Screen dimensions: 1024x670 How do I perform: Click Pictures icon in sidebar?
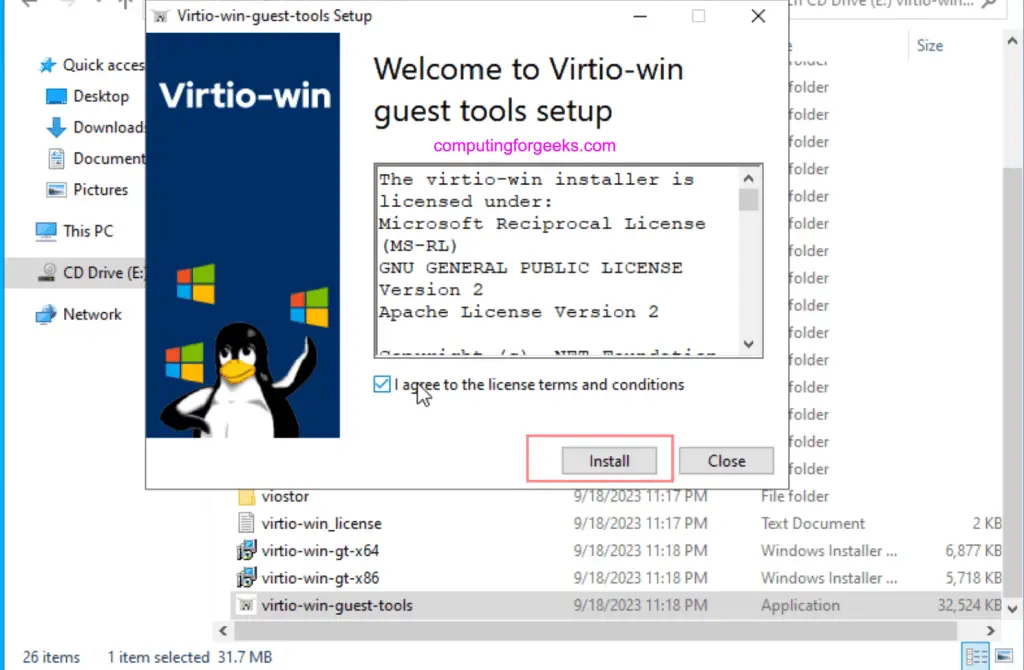click(x=56, y=190)
